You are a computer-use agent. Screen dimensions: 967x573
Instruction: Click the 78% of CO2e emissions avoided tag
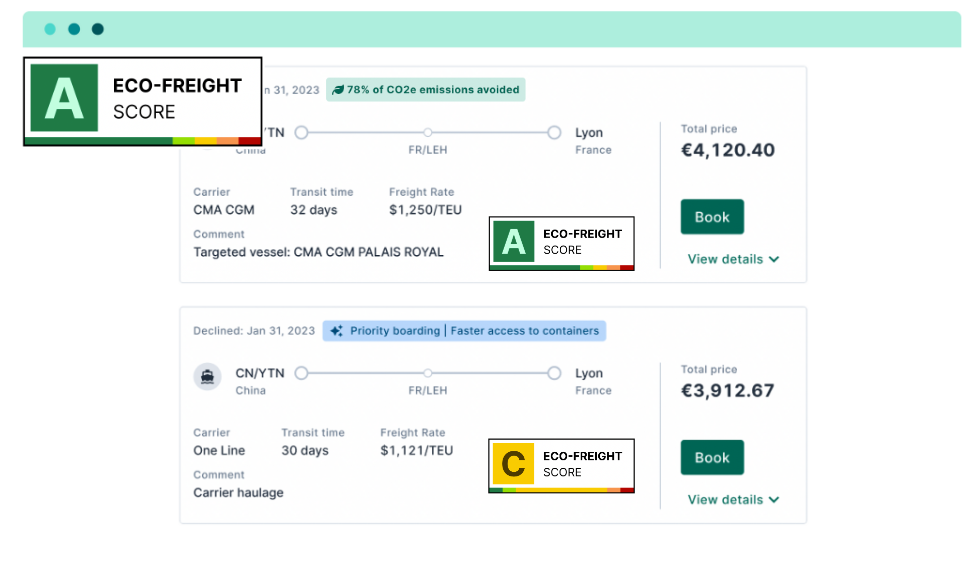[426, 89]
